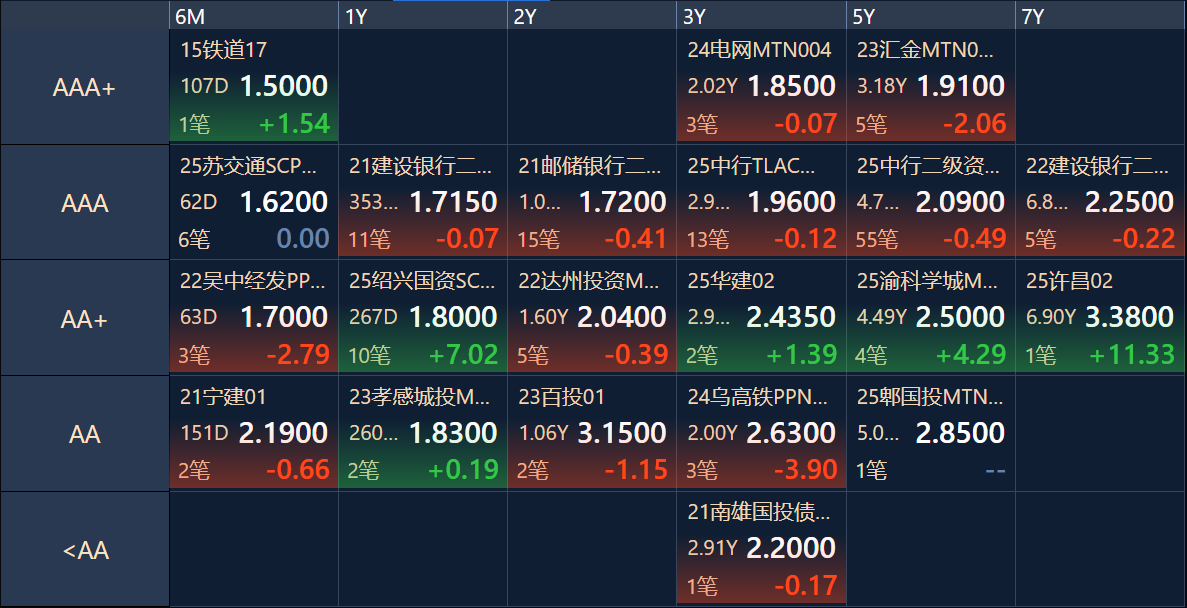Viewport: 1187px width, 608px height.
Task: Open the 22吴中经发PPN cell
Action: point(254,317)
